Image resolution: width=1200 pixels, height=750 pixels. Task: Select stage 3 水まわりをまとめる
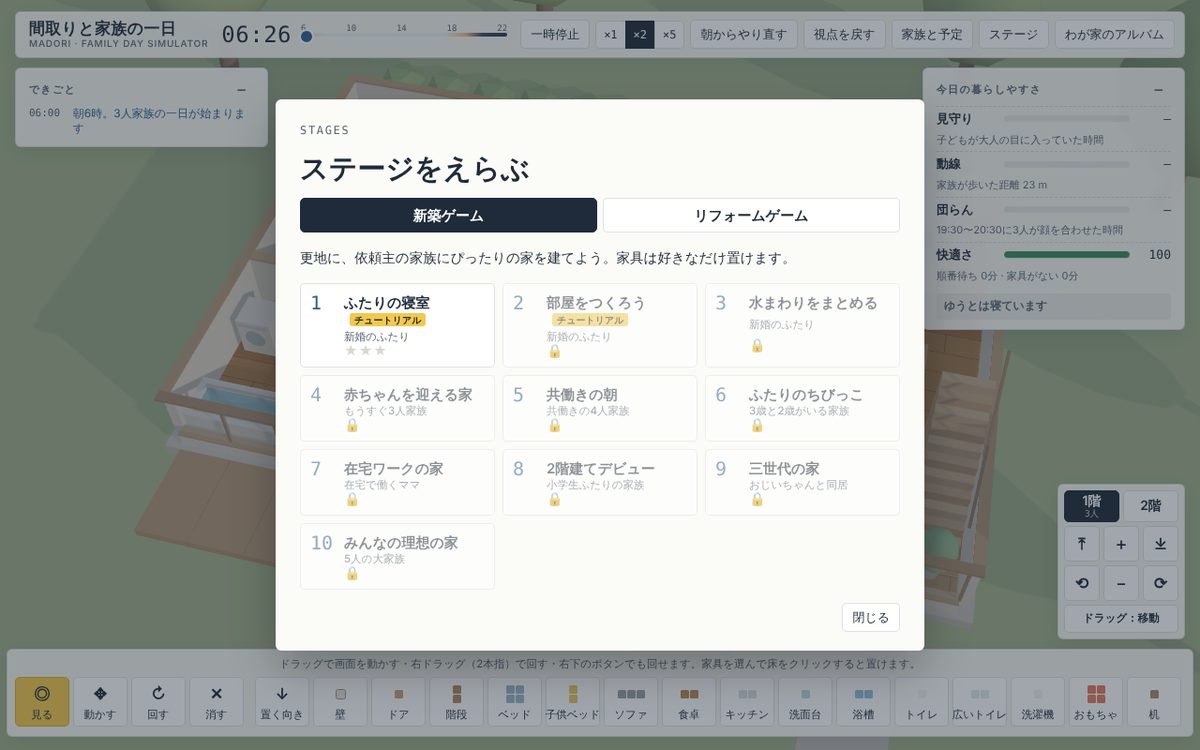click(802, 325)
